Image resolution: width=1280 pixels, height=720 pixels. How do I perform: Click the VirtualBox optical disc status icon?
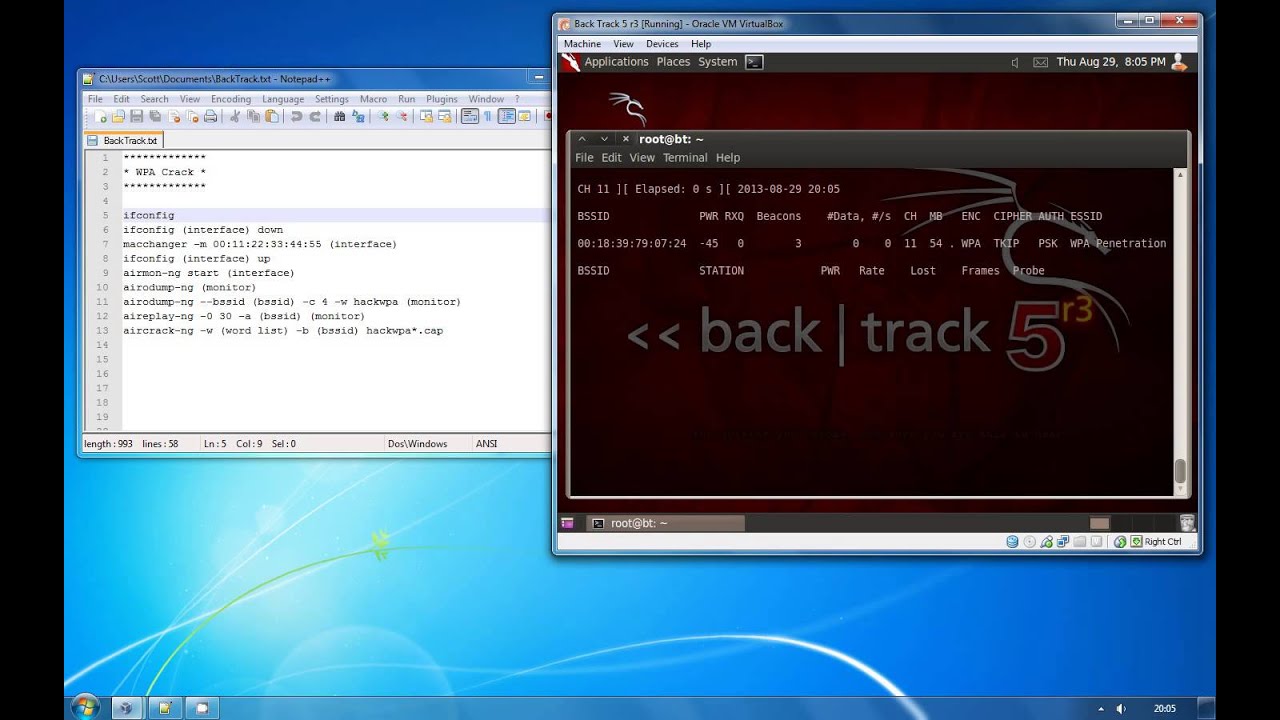(x=1030, y=542)
